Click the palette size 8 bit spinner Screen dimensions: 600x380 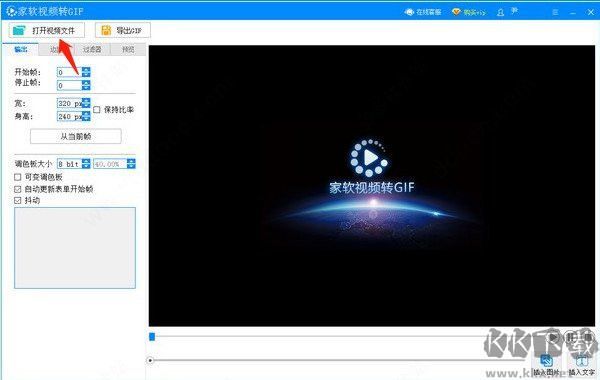click(x=86, y=164)
